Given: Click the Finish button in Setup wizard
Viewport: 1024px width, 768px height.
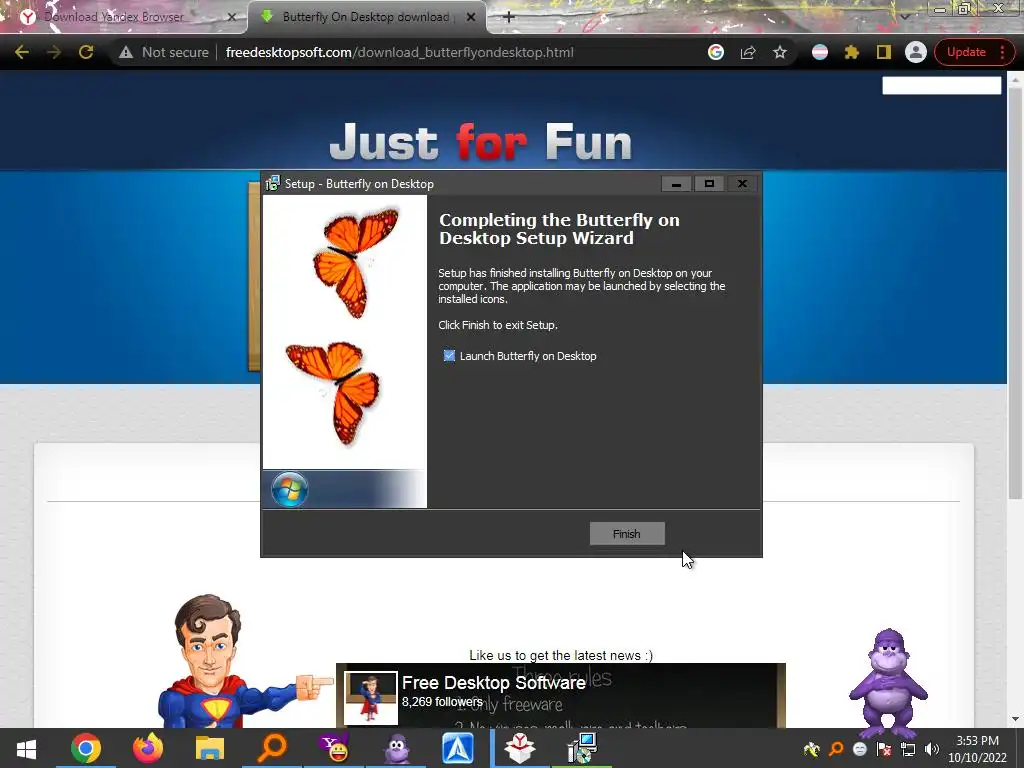Looking at the screenshot, I should coord(627,534).
